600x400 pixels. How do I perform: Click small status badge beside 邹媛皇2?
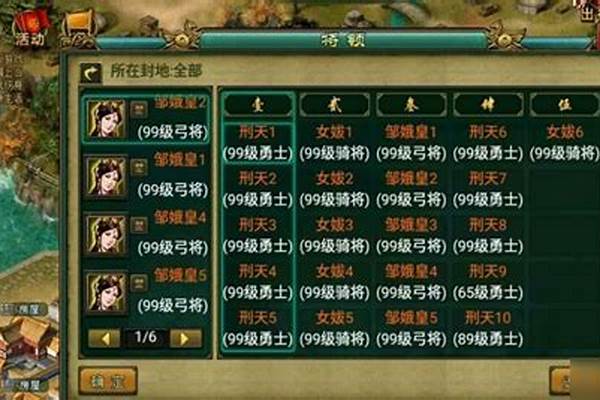pos(139,109)
